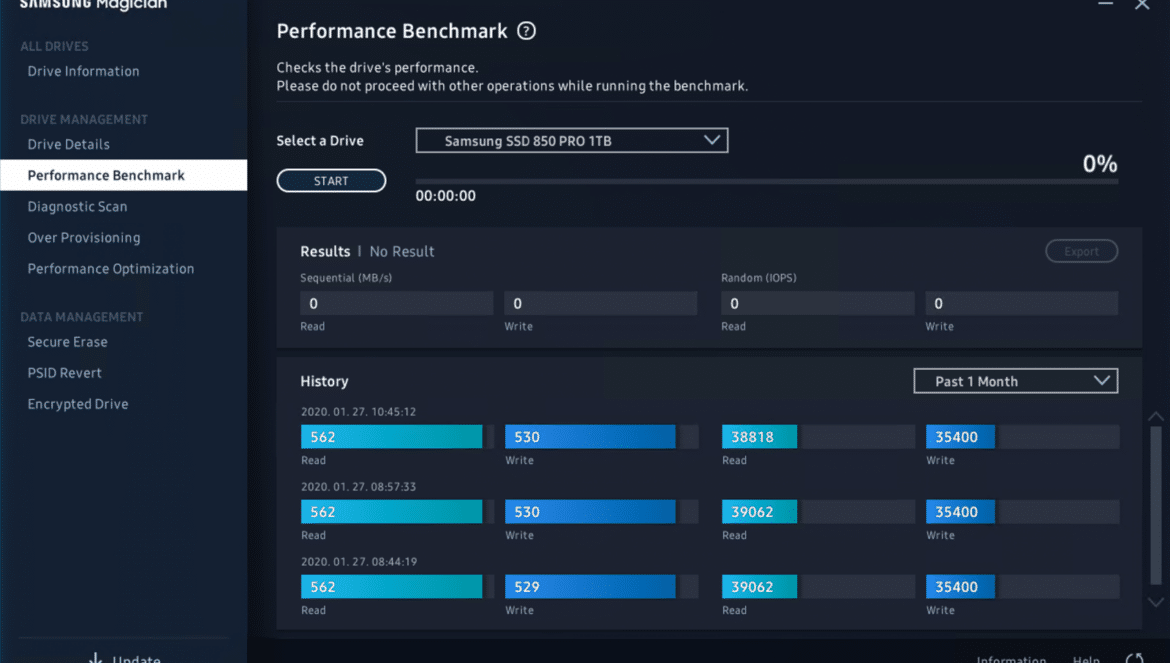Select Performance Benchmark in sidebar

(123, 175)
